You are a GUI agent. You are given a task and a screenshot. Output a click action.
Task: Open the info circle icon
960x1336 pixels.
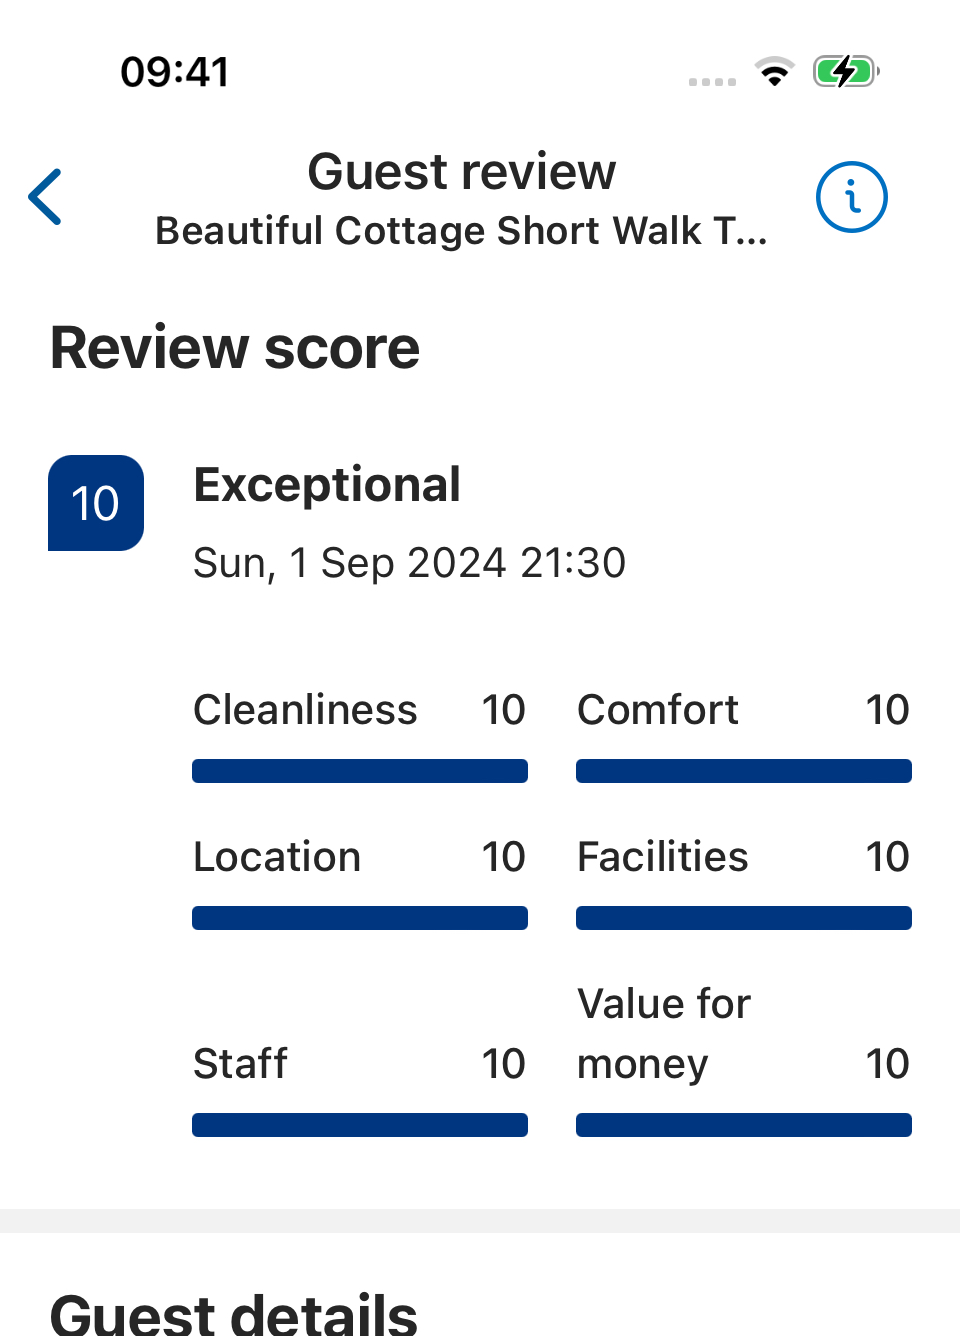852,197
